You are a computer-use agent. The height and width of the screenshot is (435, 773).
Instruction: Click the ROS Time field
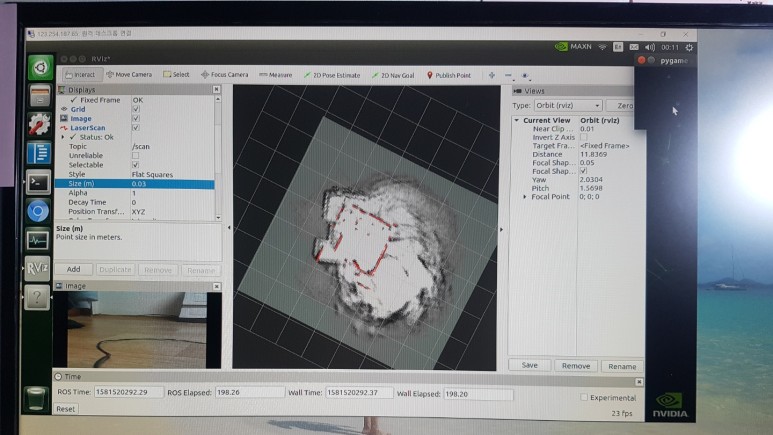(x=128, y=392)
